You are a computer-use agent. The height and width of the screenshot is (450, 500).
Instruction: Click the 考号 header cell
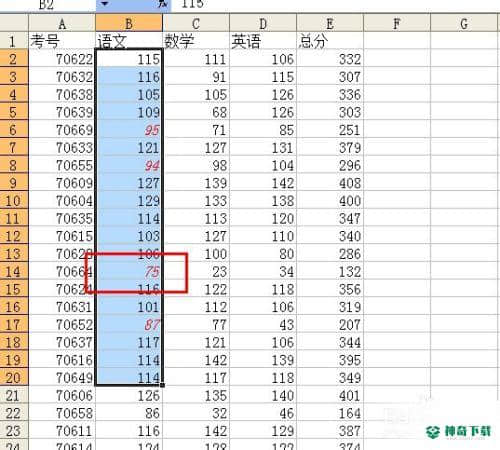(x=62, y=41)
